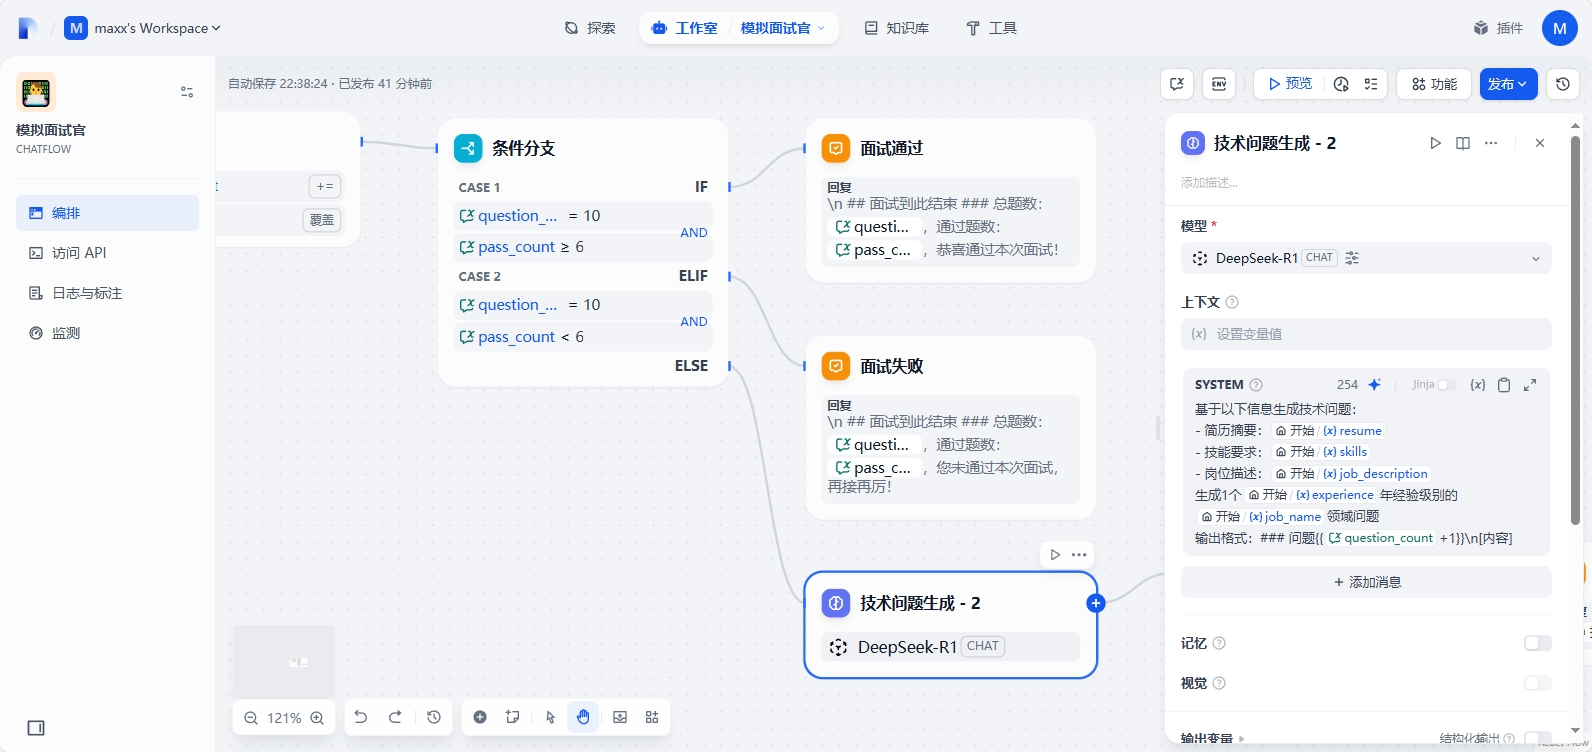Select the 面试通过 answer node
Screen dimensions: 1592x752
pos(951,200)
